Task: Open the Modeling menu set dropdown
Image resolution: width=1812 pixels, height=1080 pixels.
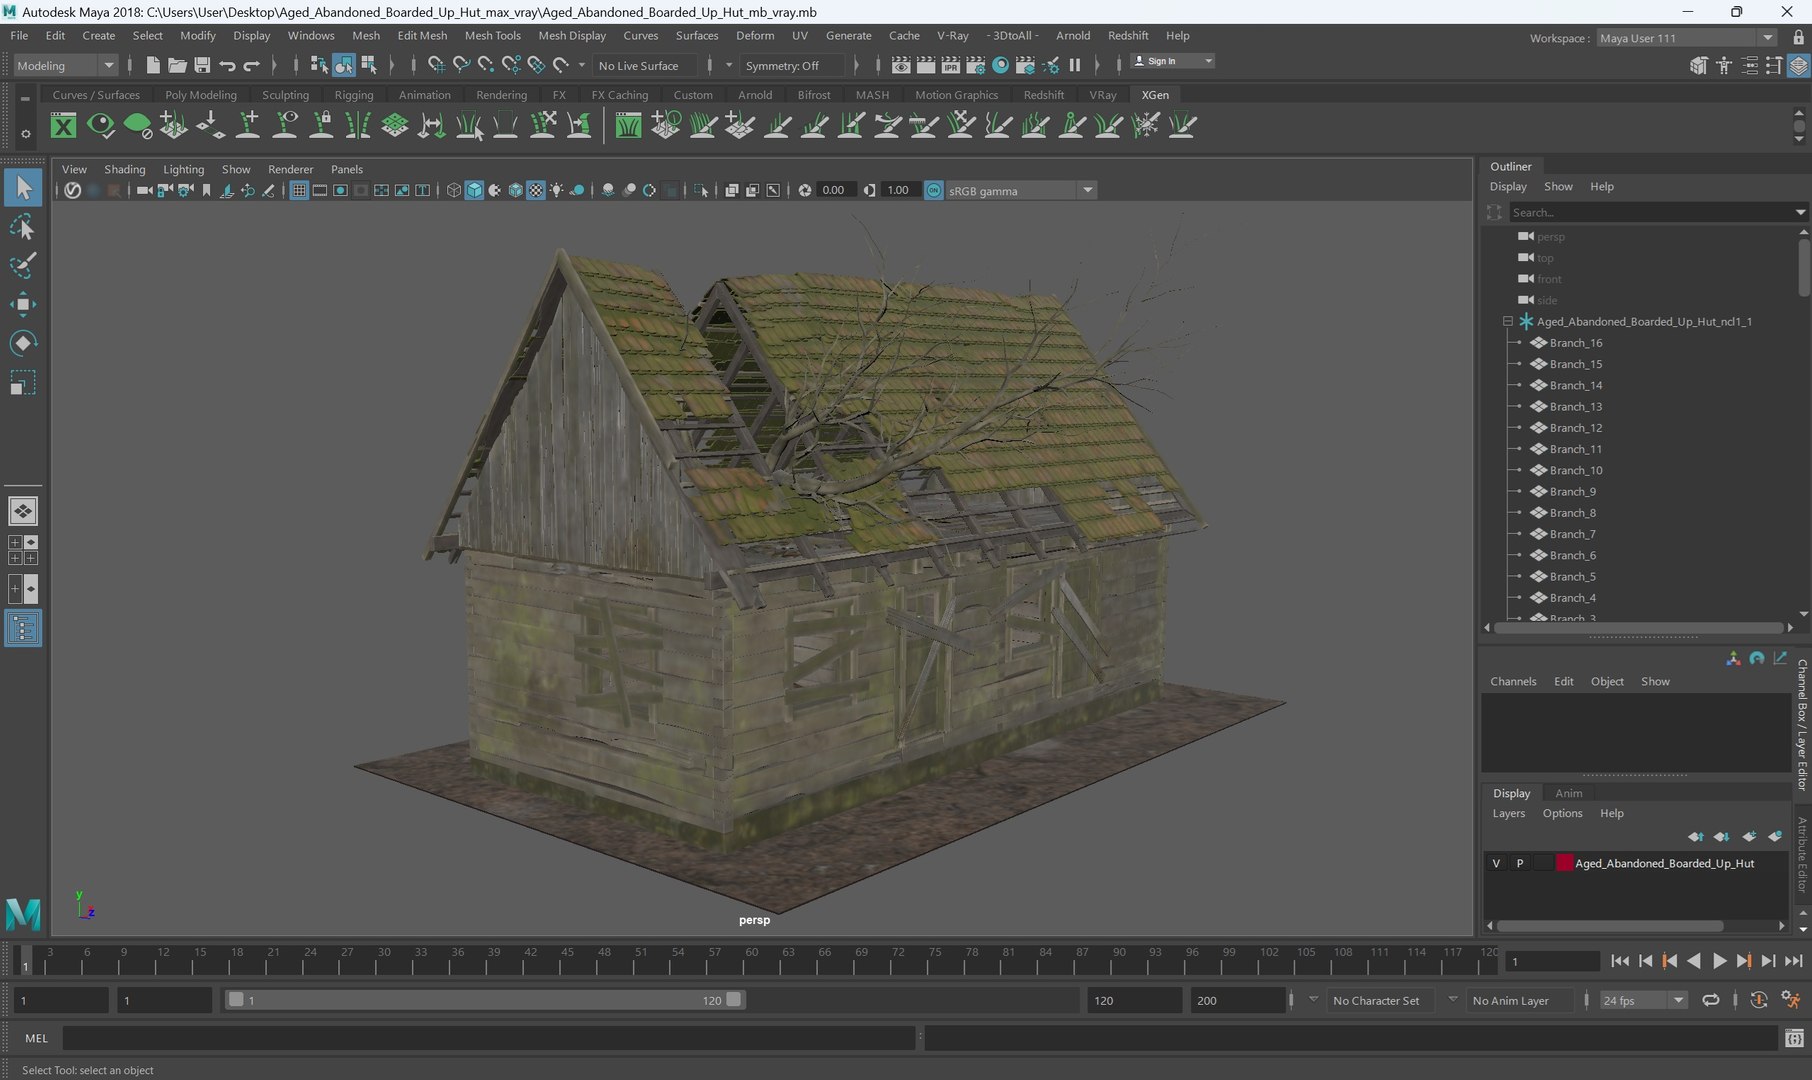Action: pyautogui.click(x=66, y=65)
